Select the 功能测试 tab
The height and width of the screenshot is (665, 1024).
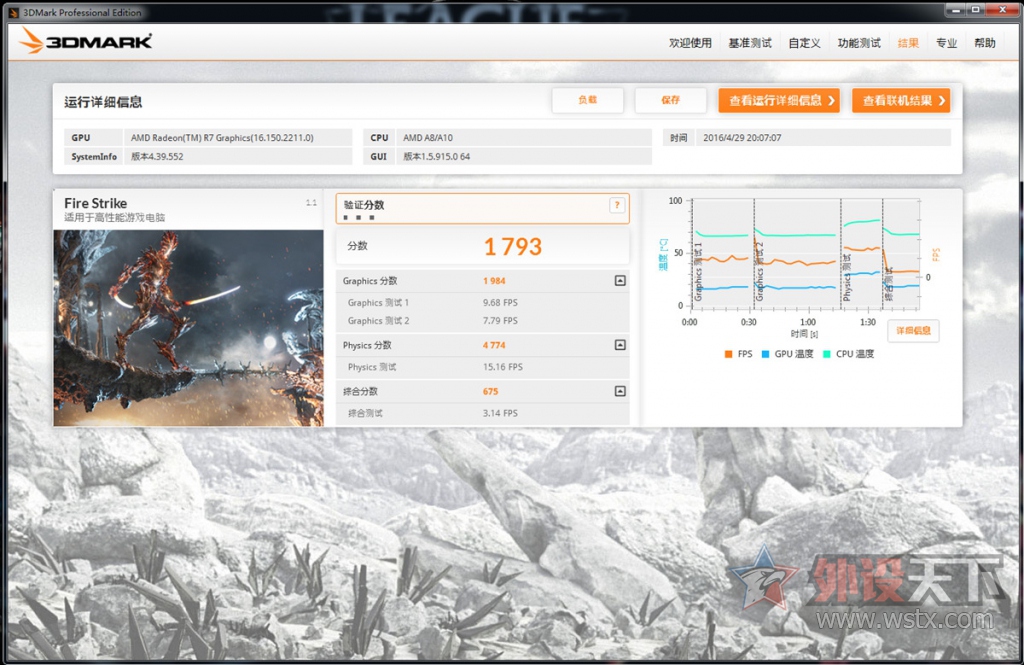pos(859,43)
